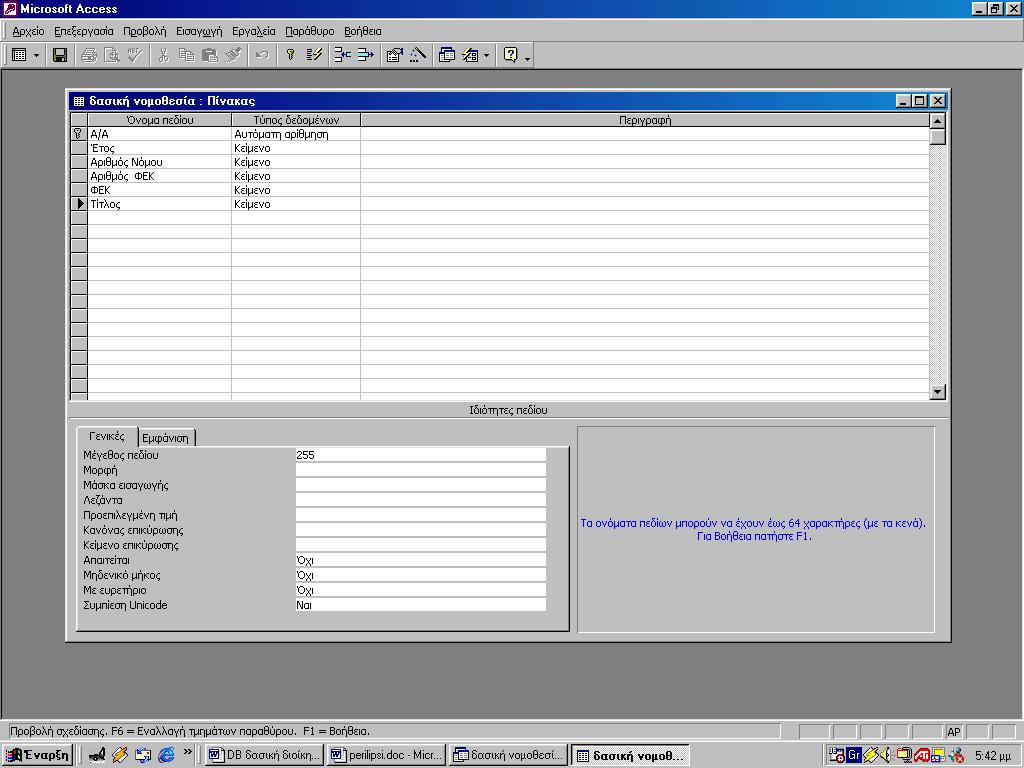This screenshot has width=1024, height=768.
Task: Click the field grid scrollbar up arrow
Action: [938, 121]
